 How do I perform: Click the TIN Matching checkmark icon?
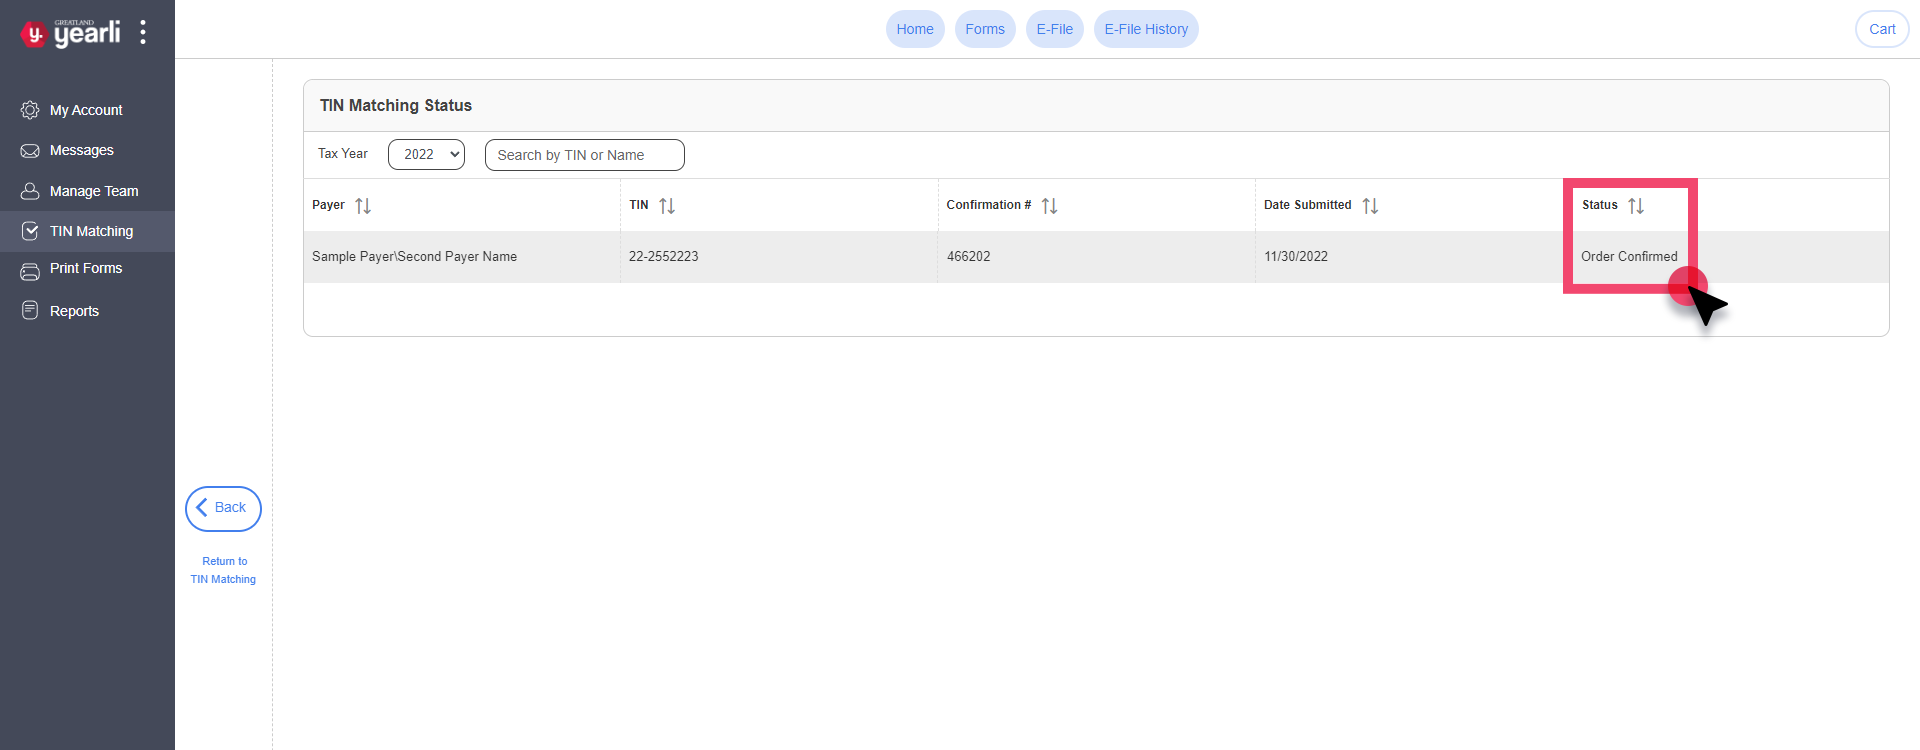(30, 231)
